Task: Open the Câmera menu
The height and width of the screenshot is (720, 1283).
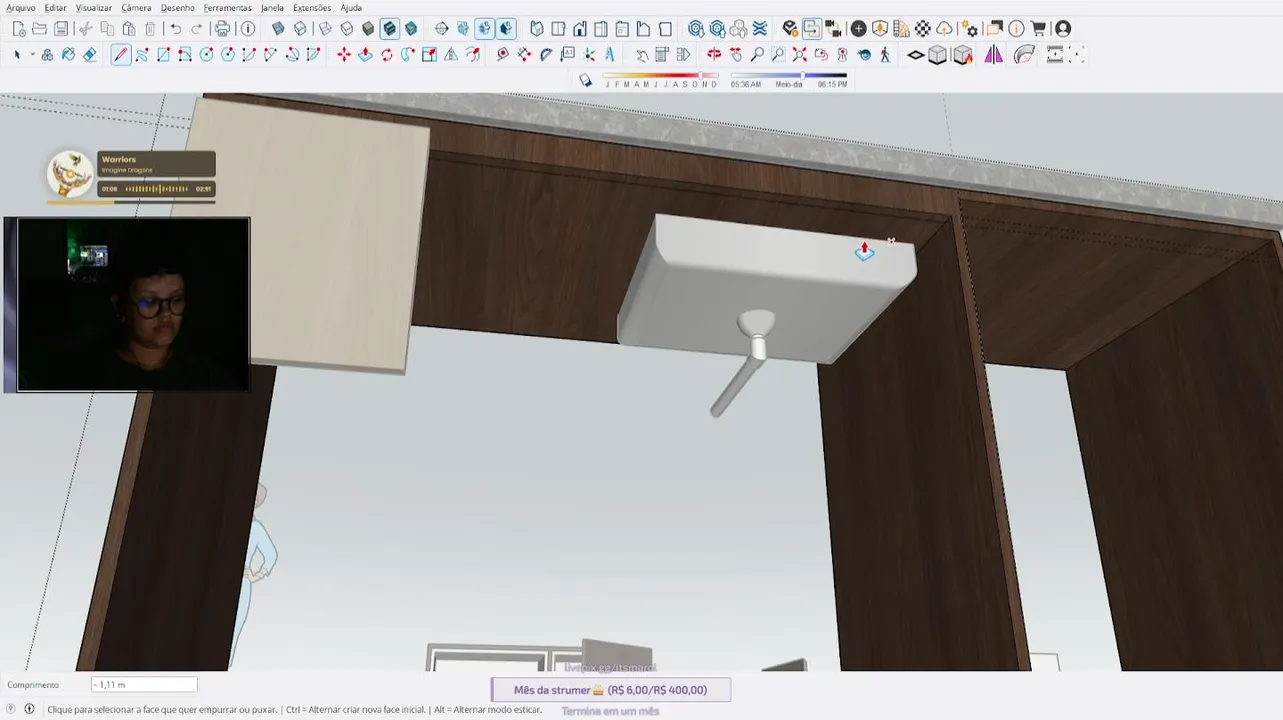Action: (x=136, y=8)
